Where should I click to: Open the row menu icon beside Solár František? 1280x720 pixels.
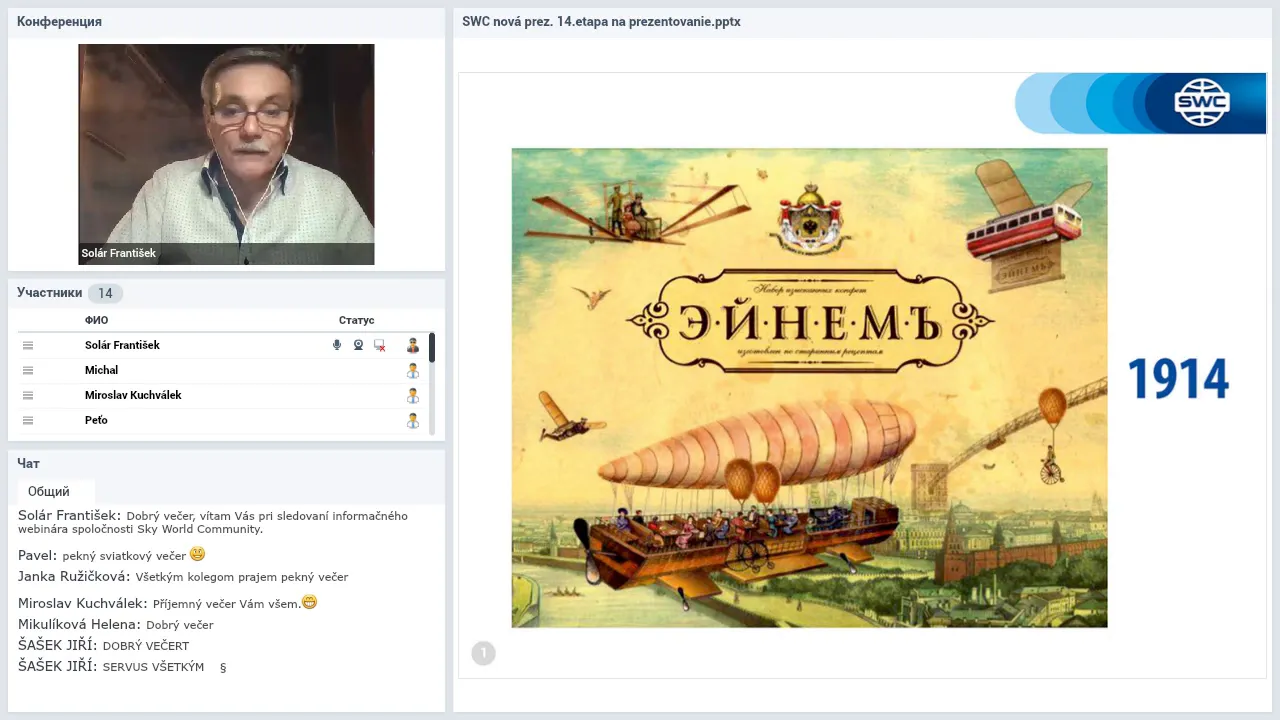coord(28,345)
